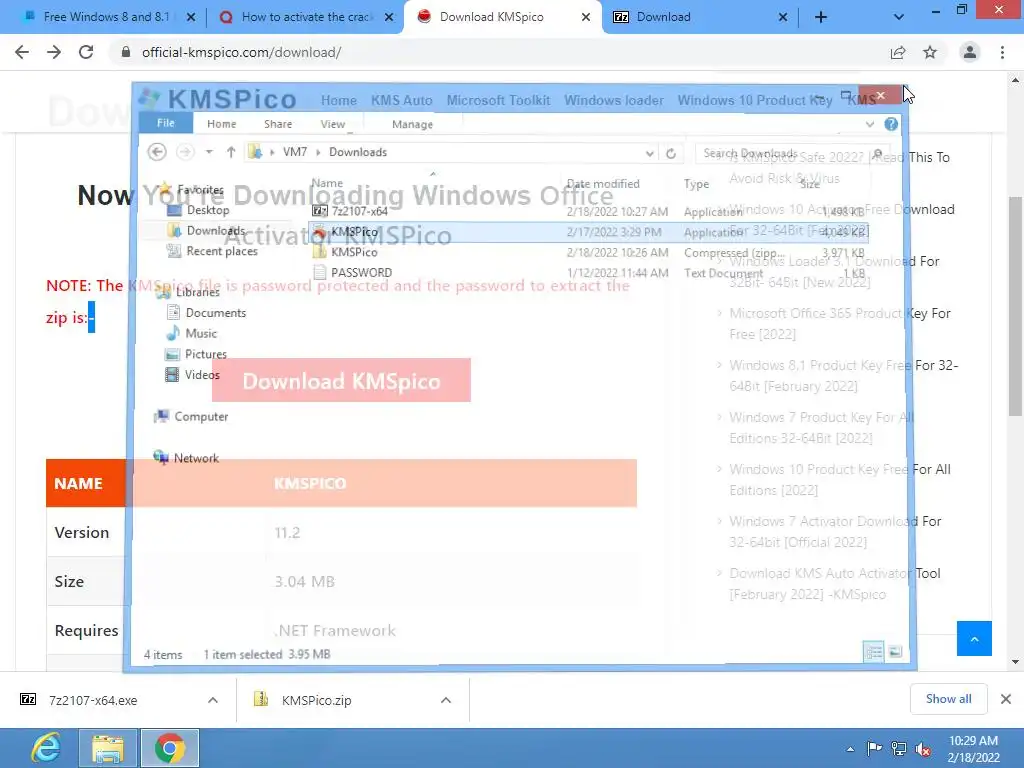Open Documents library in navigation pane
The image size is (1024, 768).
[x=216, y=313]
